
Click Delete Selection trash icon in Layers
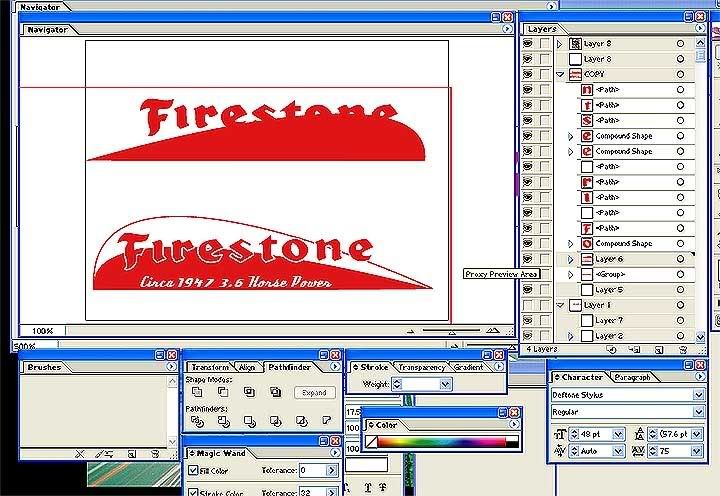click(683, 349)
